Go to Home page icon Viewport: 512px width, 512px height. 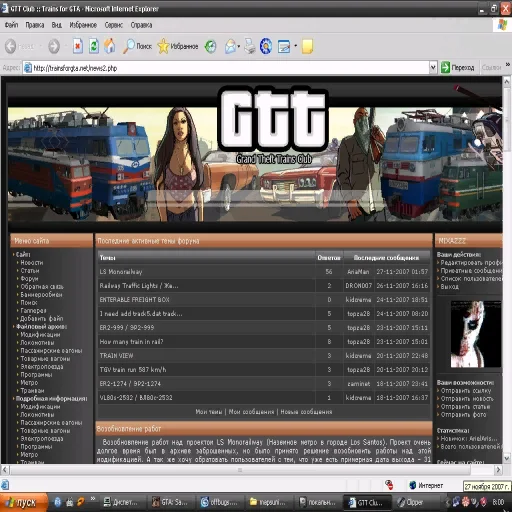click(x=110, y=46)
